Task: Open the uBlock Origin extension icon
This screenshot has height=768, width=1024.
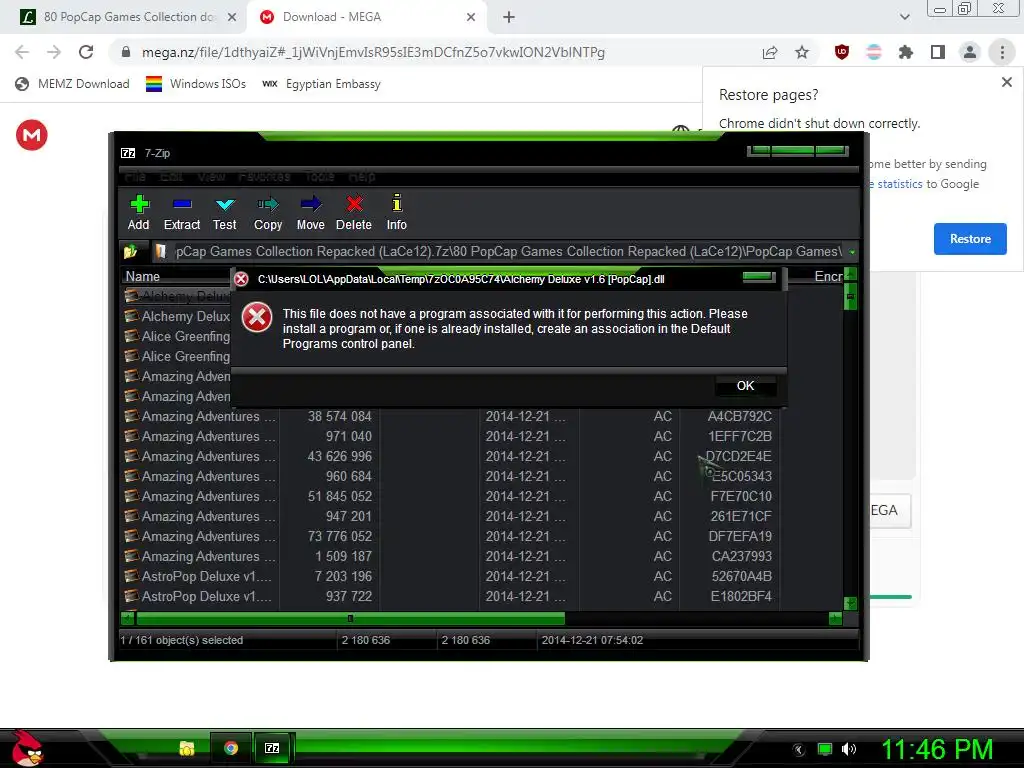Action: tap(842, 52)
